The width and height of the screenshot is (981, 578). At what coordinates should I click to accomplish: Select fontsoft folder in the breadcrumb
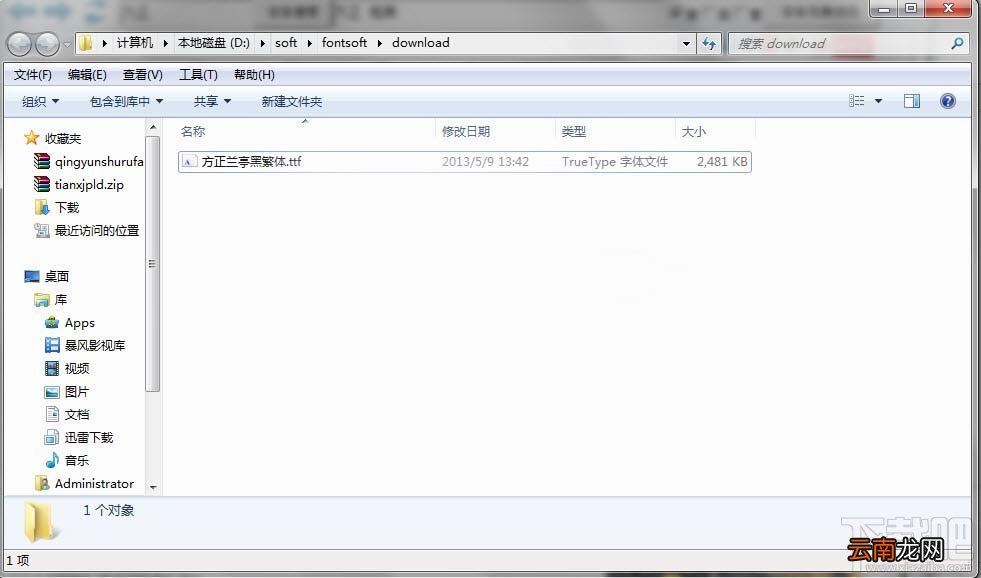coord(344,43)
